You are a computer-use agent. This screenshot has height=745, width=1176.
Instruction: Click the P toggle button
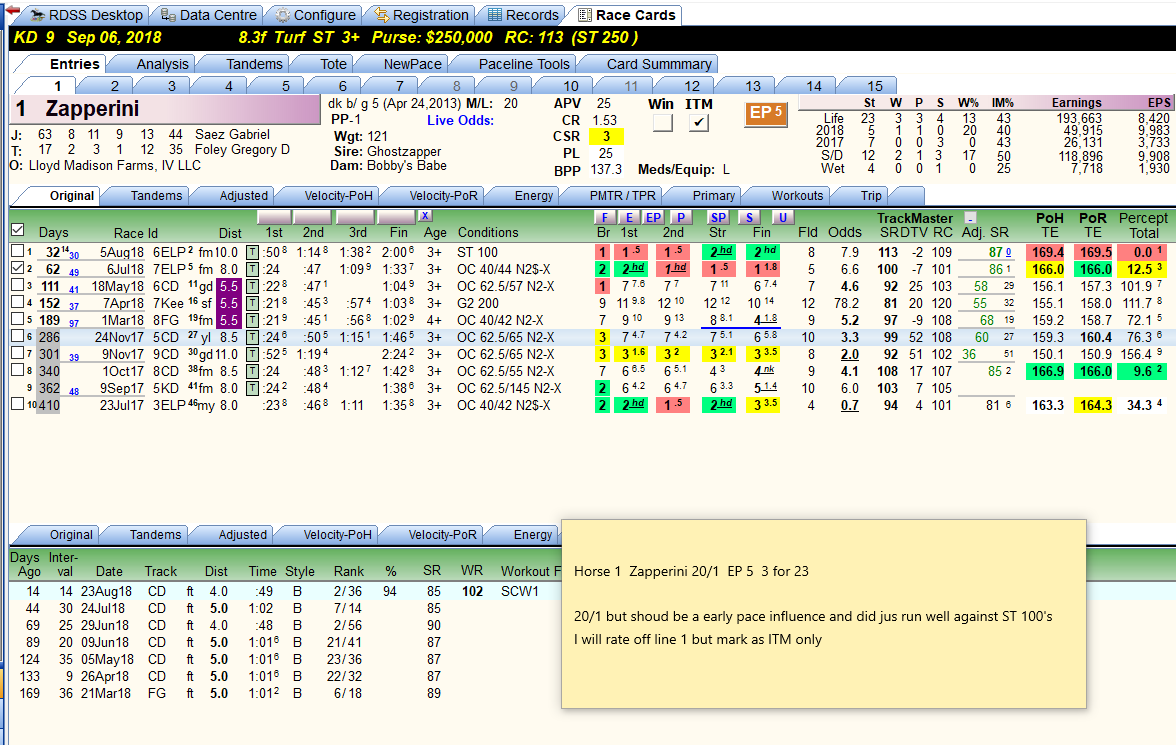(680, 218)
